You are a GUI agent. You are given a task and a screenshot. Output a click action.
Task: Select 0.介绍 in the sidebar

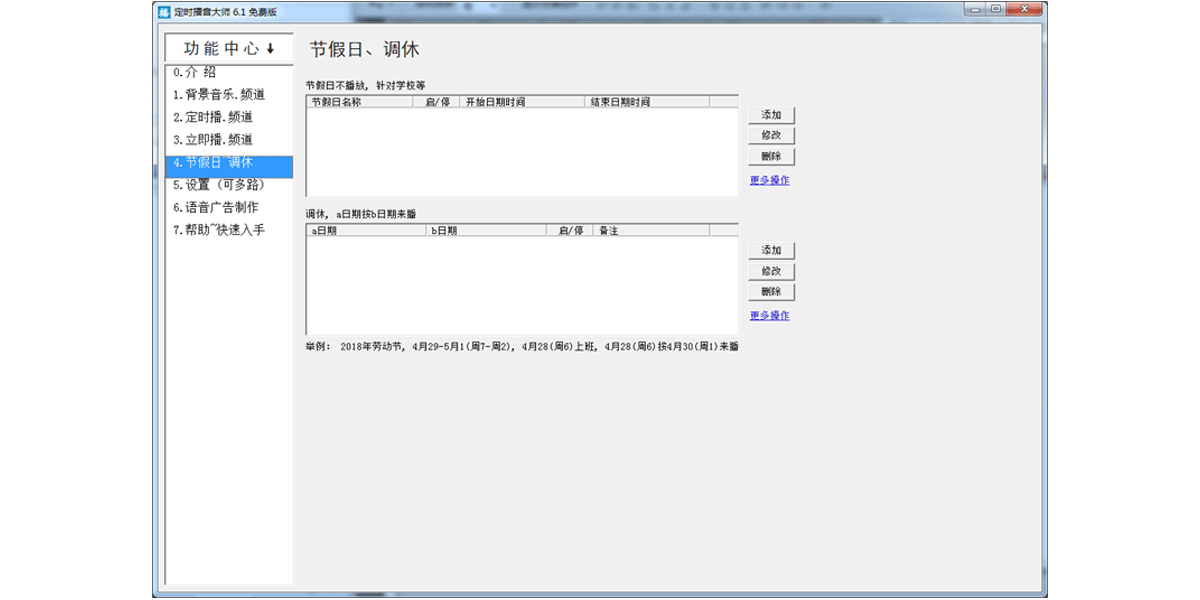(x=193, y=72)
